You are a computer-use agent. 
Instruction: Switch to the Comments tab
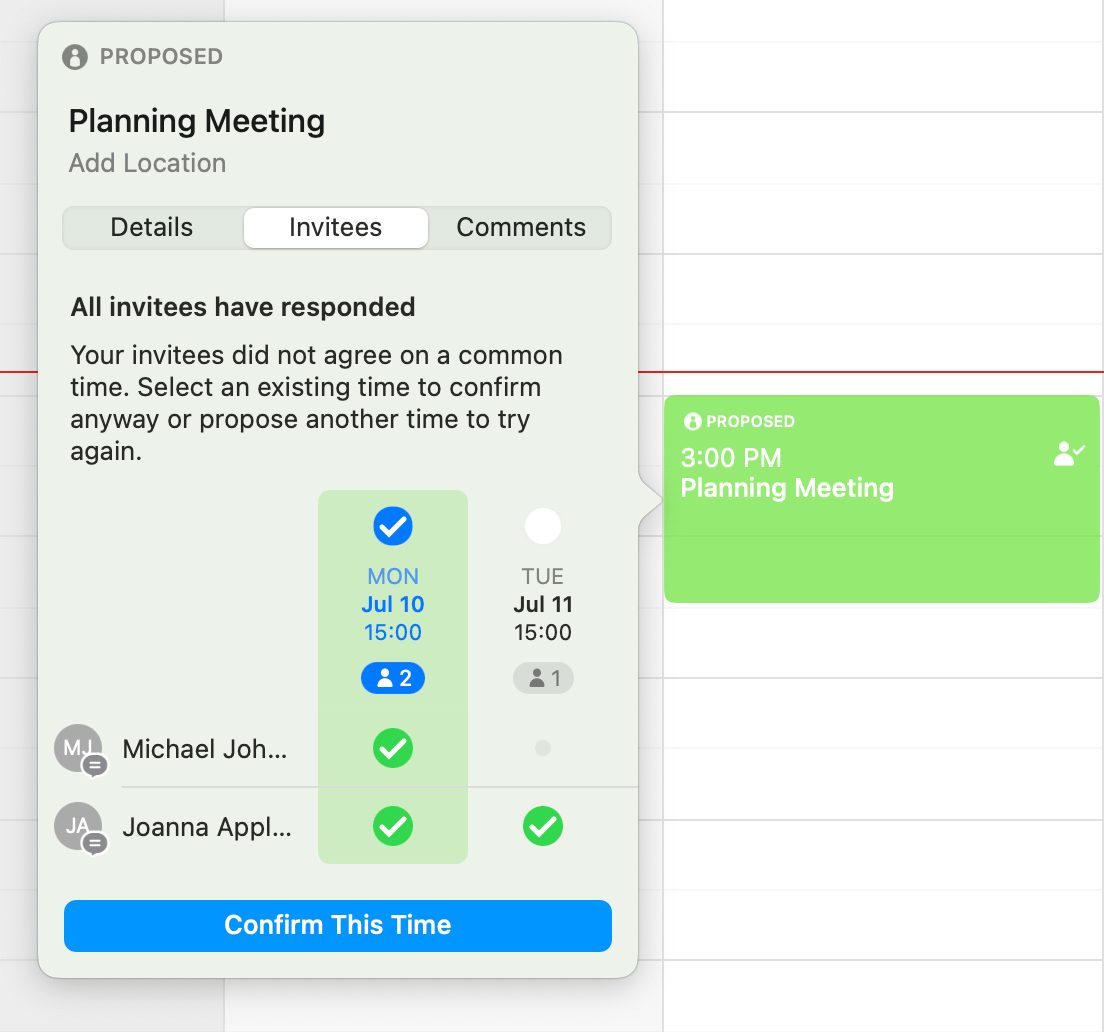pyautogui.click(x=521, y=227)
